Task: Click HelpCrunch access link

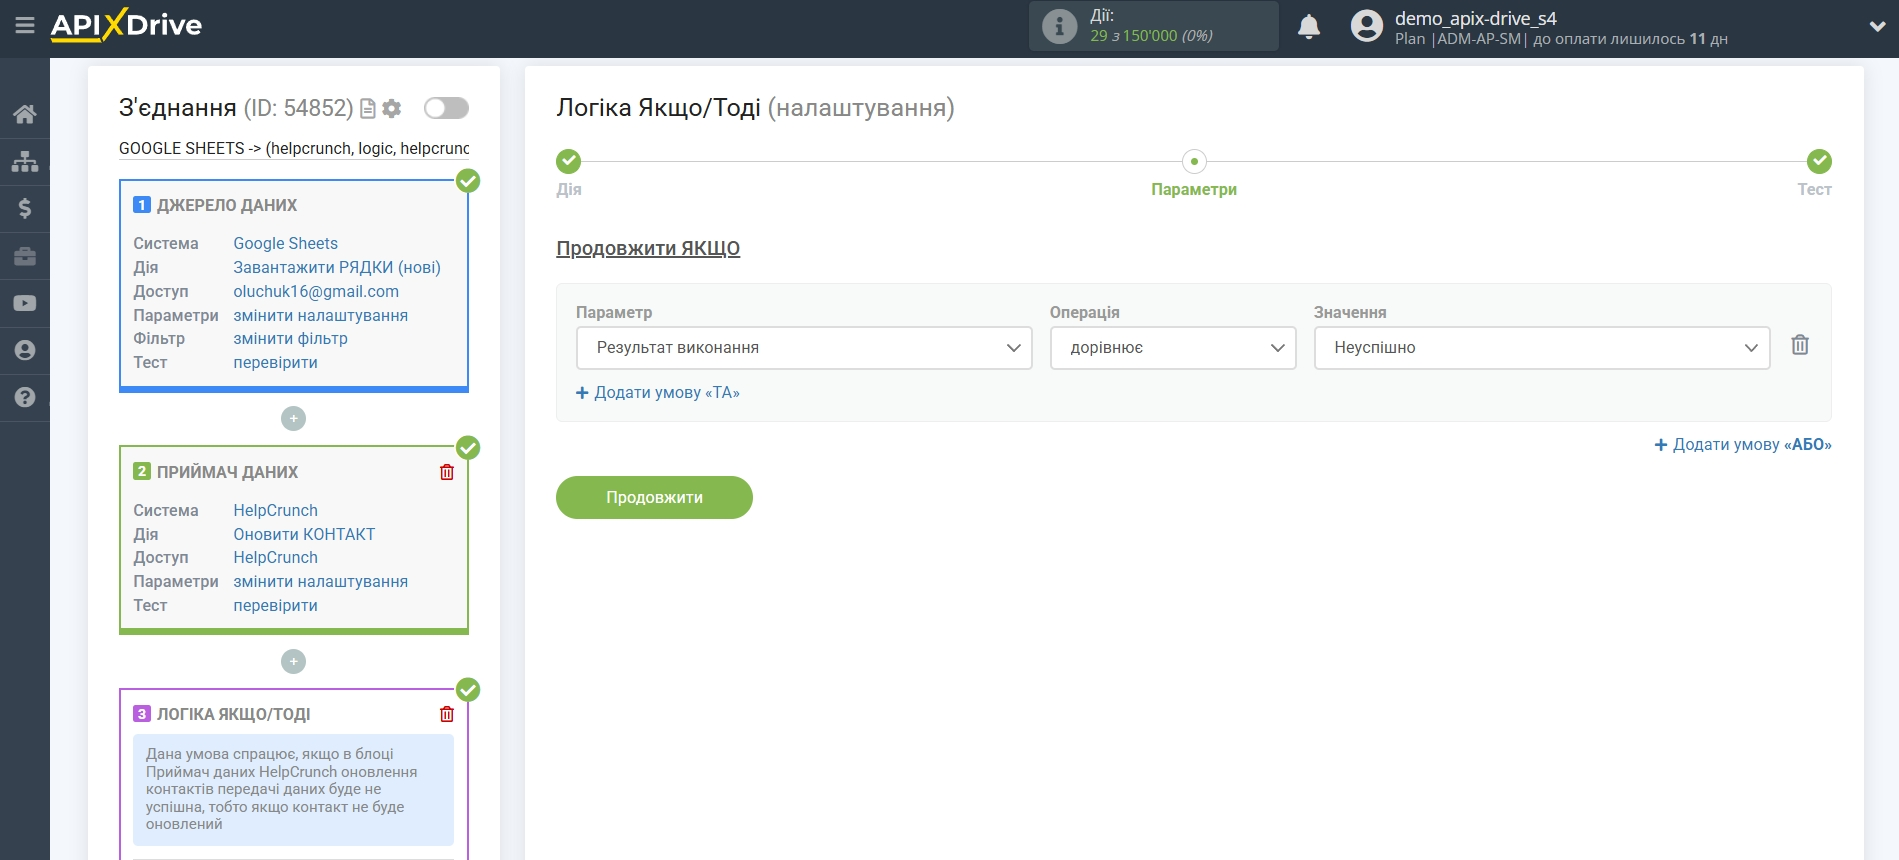Action: [275, 557]
